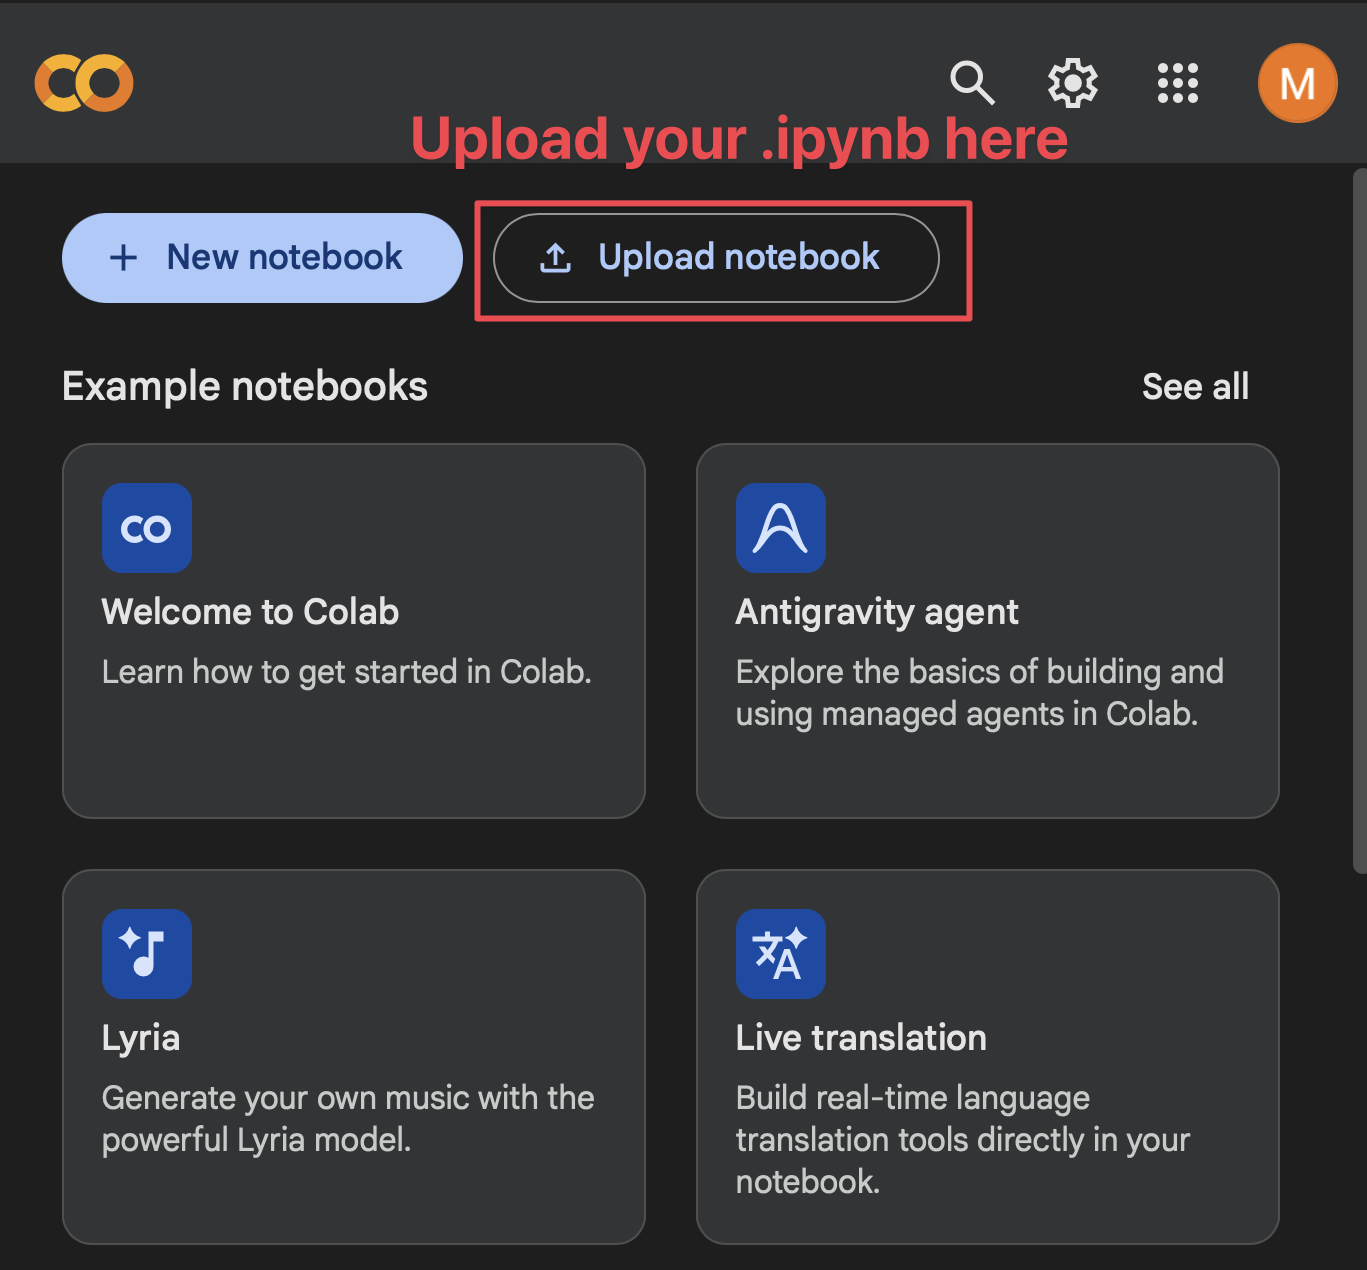Click the vertical scrollbar on the right
The width and height of the screenshot is (1367, 1270).
click(x=1359, y=520)
